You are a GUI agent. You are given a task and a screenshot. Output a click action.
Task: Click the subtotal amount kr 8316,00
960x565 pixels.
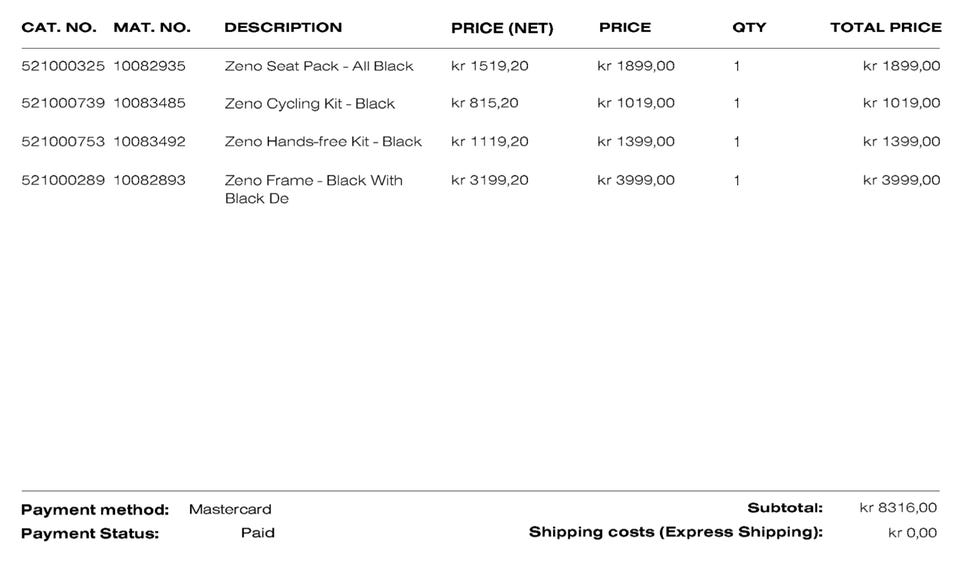click(x=898, y=508)
